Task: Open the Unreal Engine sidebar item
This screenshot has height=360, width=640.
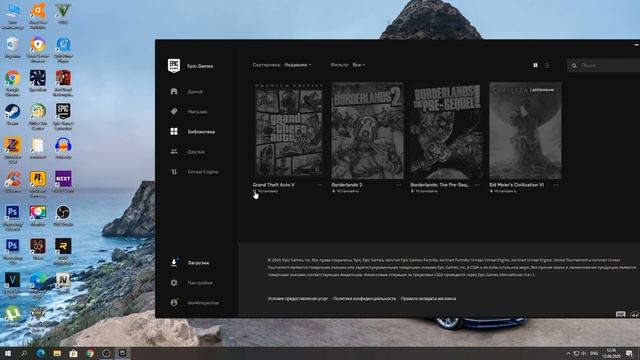Action: [194, 172]
